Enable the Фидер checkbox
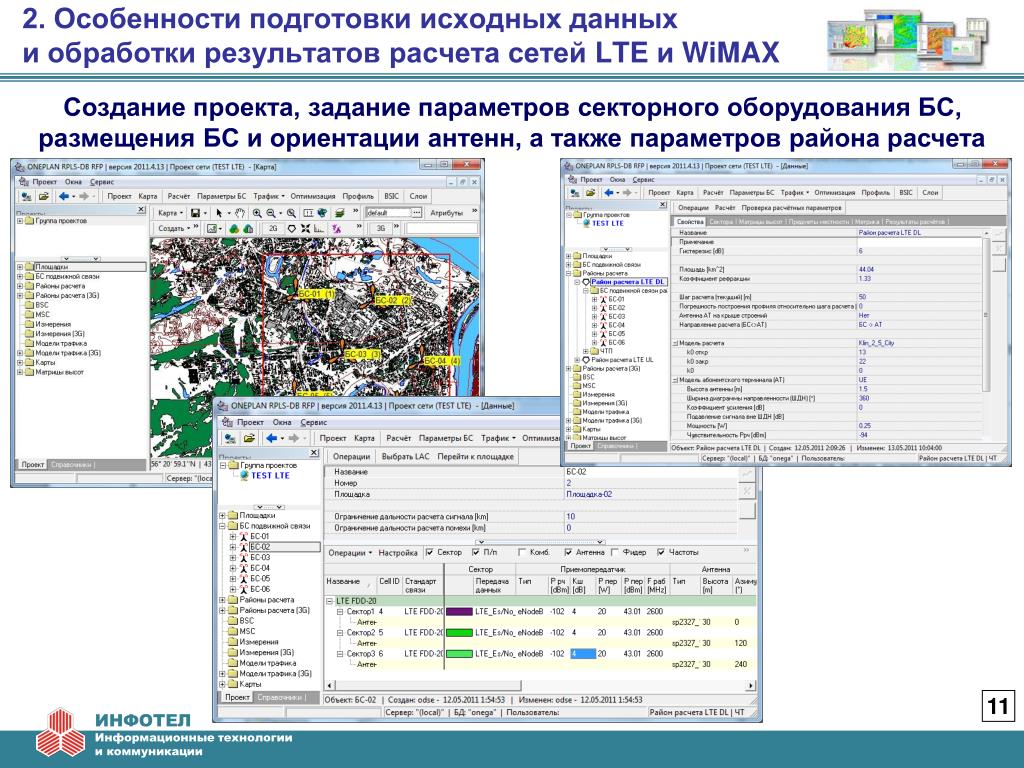 pyautogui.click(x=615, y=552)
